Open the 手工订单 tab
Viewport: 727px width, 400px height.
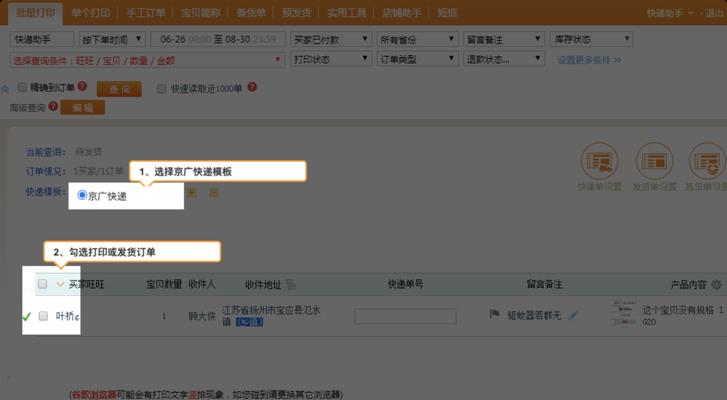coord(146,13)
